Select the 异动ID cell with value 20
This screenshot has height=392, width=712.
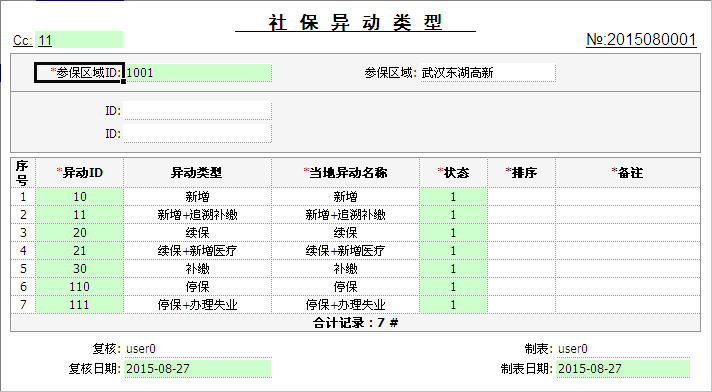pyautogui.click(x=79, y=233)
